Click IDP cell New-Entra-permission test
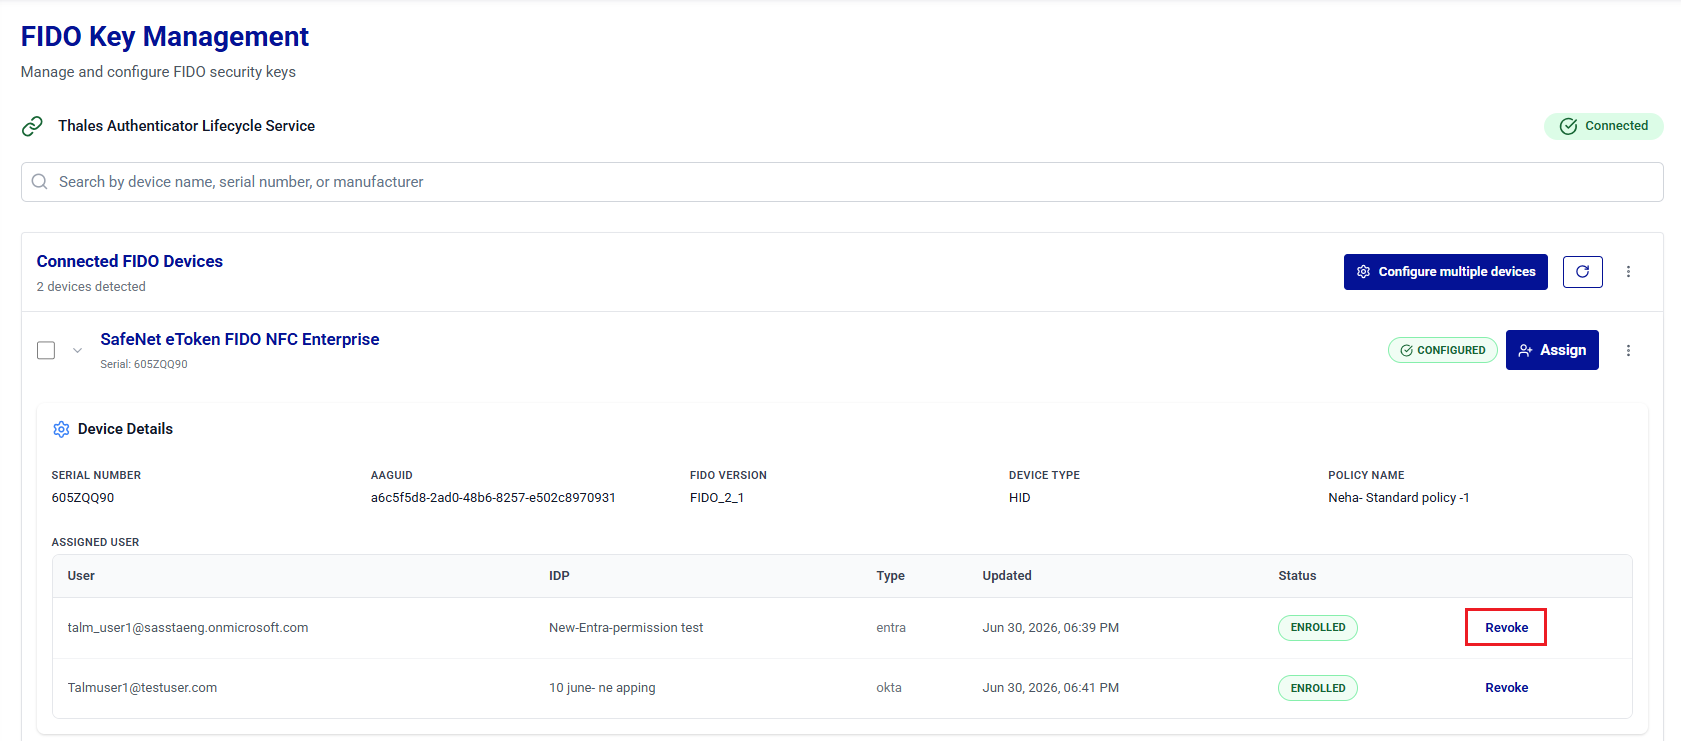 pos(626,628)
